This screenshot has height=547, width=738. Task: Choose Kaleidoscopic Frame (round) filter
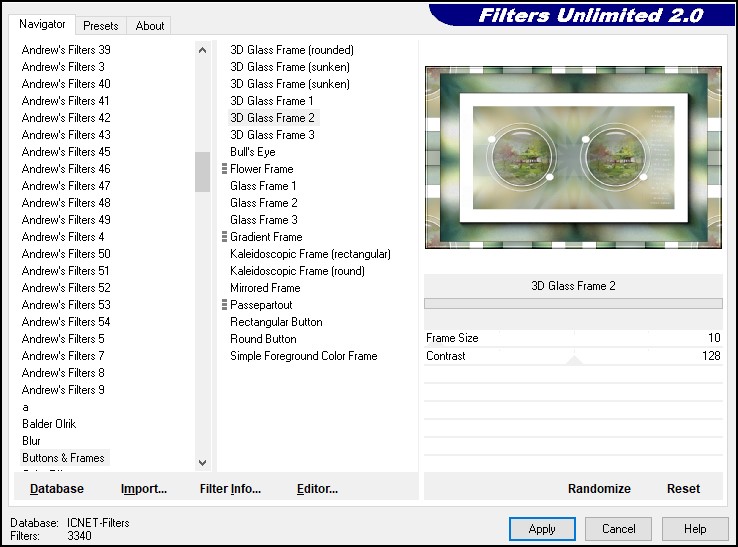297,271
